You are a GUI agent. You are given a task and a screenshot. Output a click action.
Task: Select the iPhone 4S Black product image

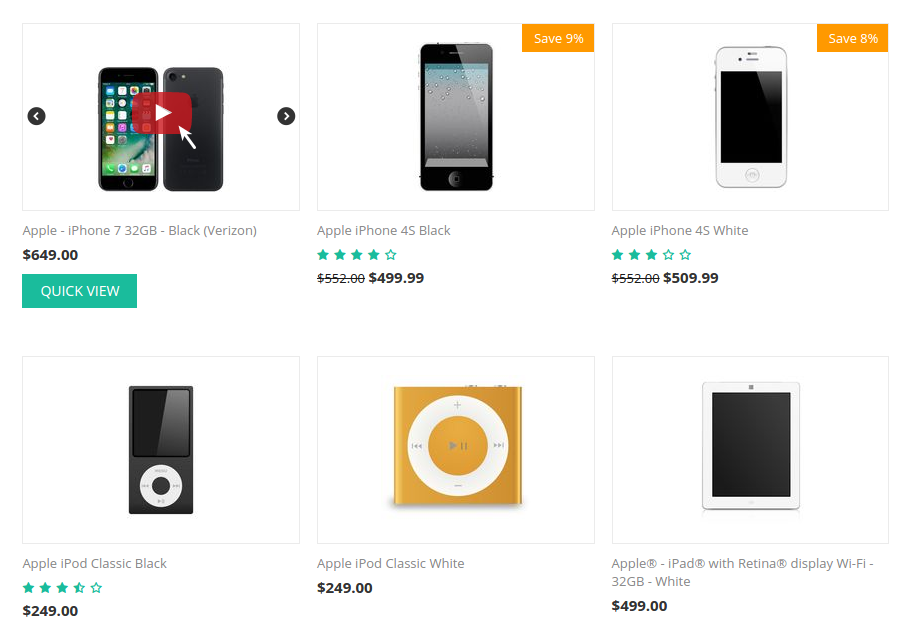coord(456,117)
